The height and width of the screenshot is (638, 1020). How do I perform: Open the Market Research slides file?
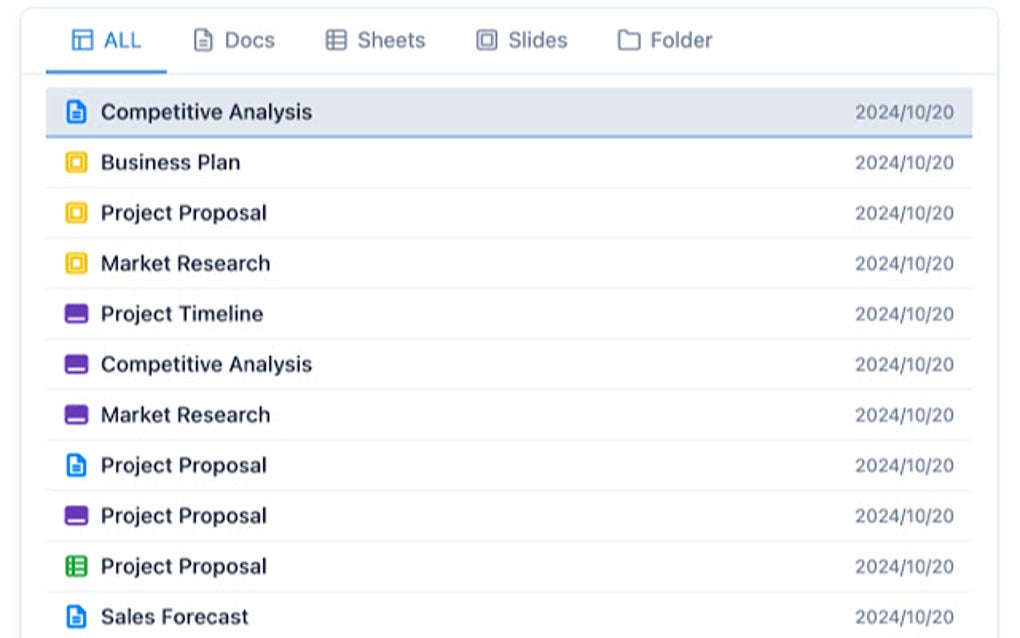[x=185, y=414]
